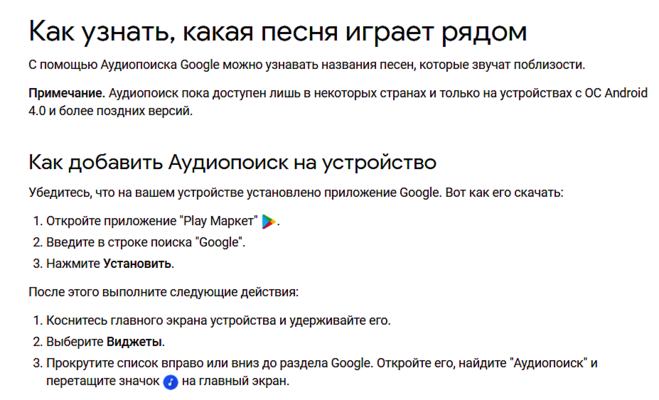Viewport: 659px width, 400px height.
Task: Click the bold "Примечание." label
Action: 66,92
